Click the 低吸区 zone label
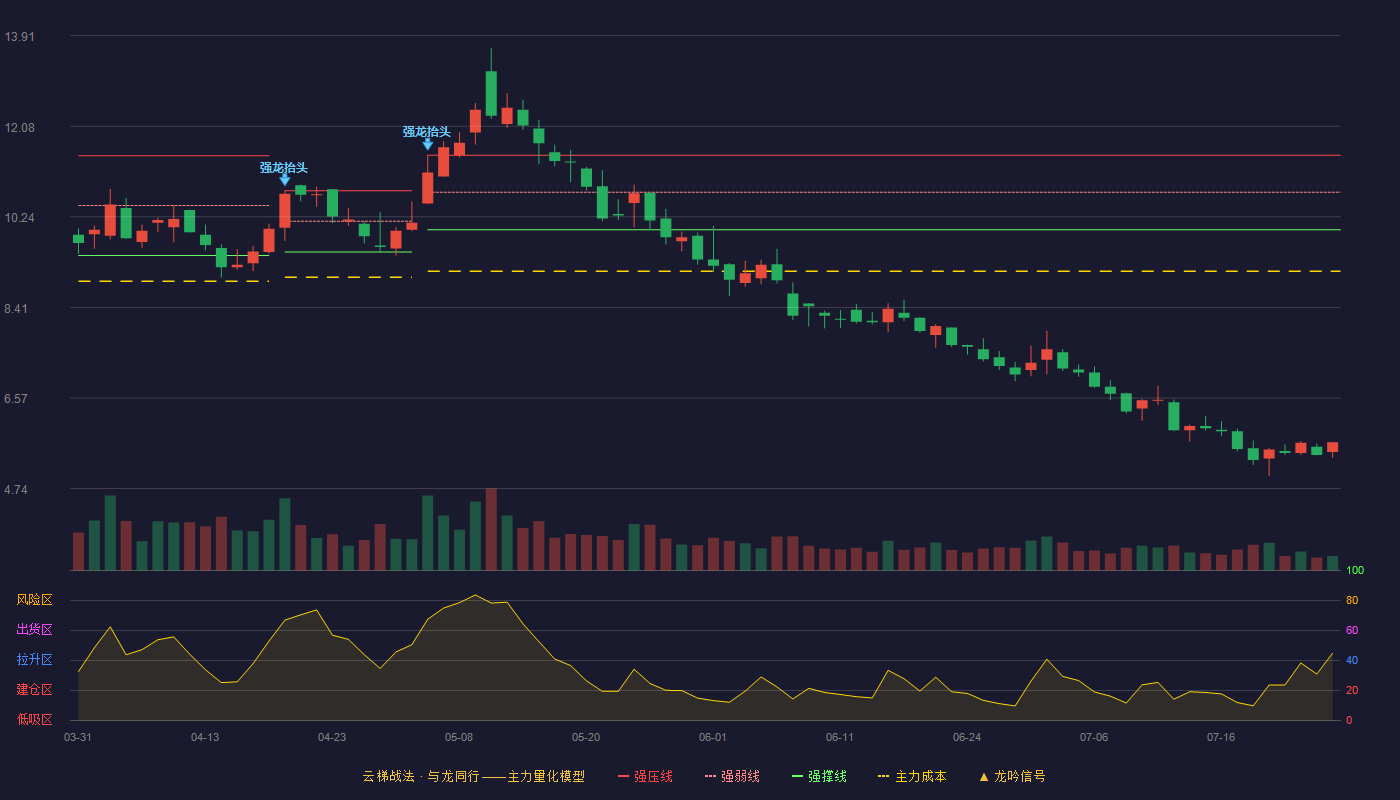 (x=35, y=719)
